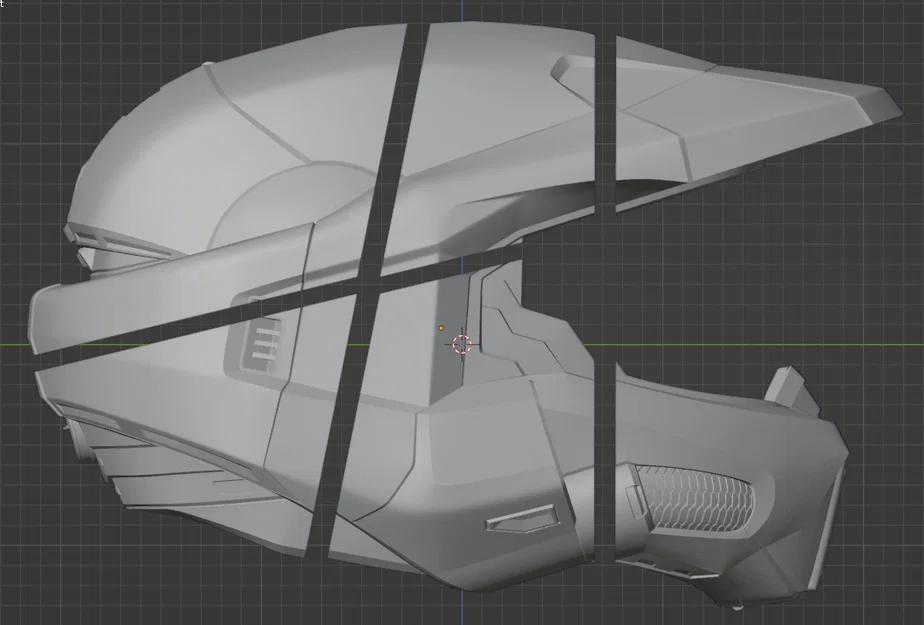Select the pointed visor peak piece

758,122
